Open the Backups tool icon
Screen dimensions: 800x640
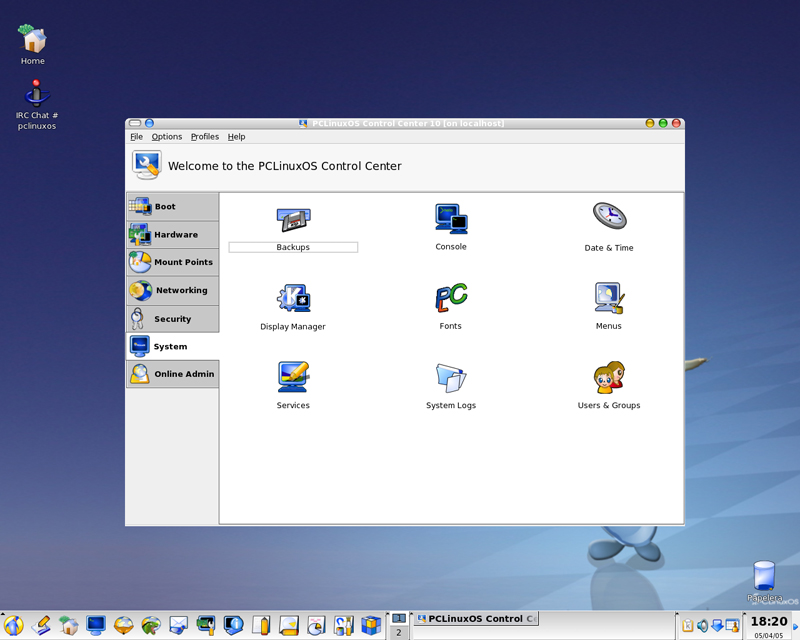tap(293, 219)
